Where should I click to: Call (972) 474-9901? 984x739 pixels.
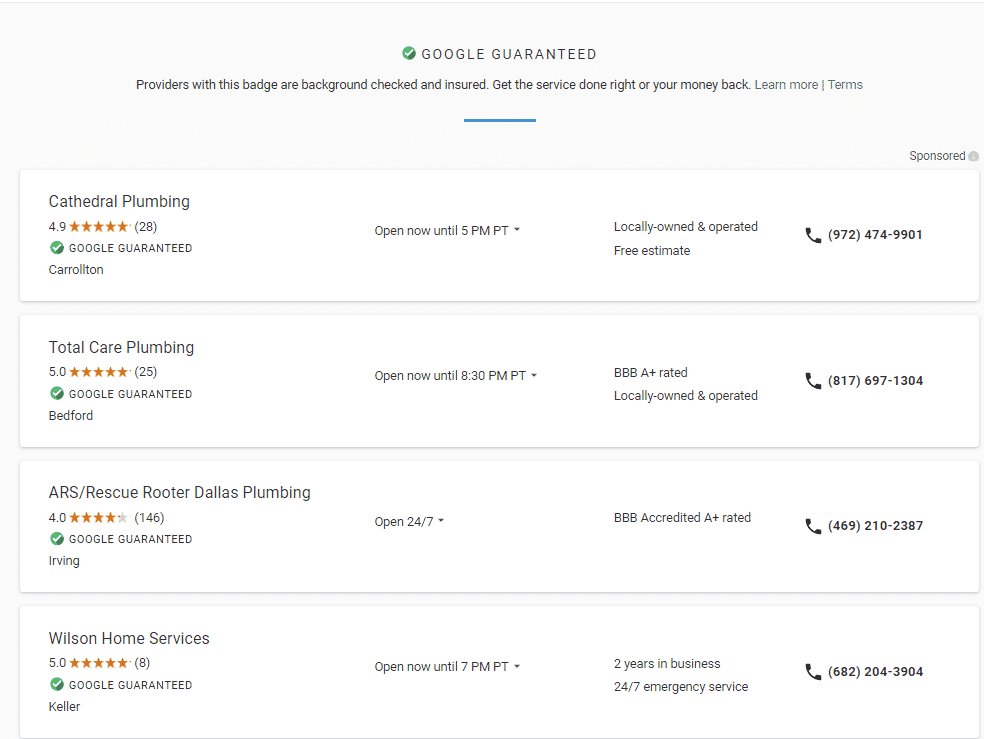(x=875, y=235)
